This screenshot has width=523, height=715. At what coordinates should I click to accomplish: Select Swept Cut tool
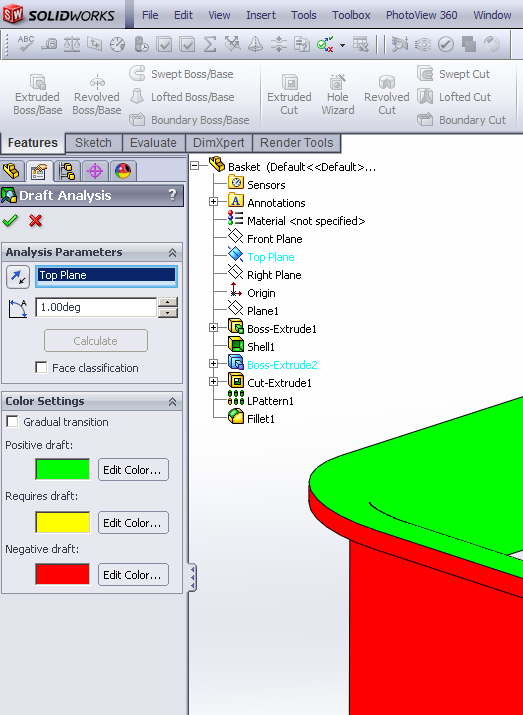pos(453,74)
